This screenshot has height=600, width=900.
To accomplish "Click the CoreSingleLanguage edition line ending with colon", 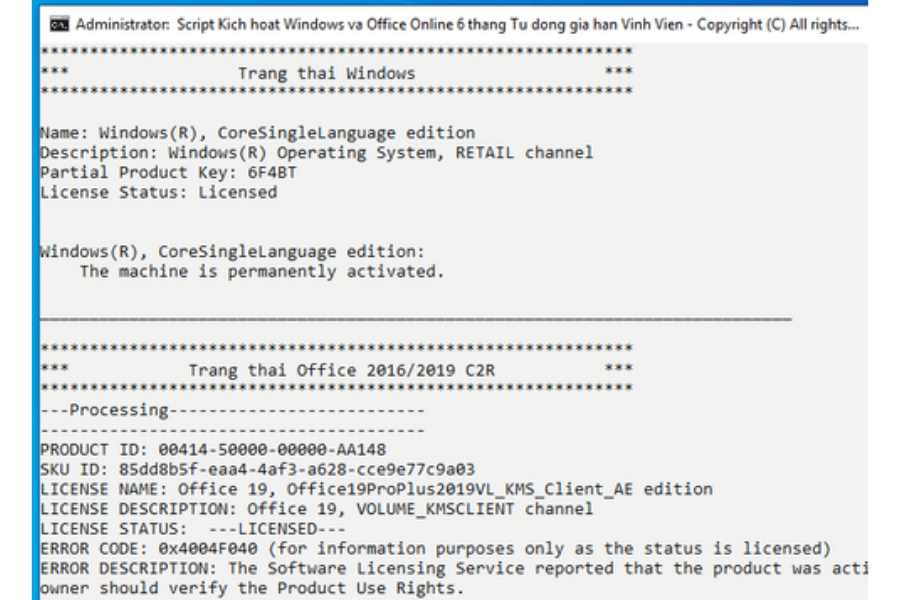I will point(232,251).
